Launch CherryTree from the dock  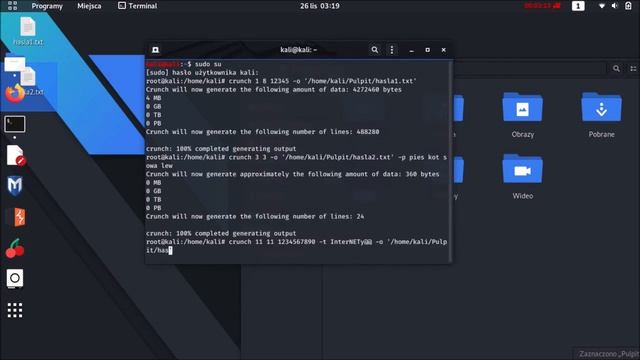(15, 248)
